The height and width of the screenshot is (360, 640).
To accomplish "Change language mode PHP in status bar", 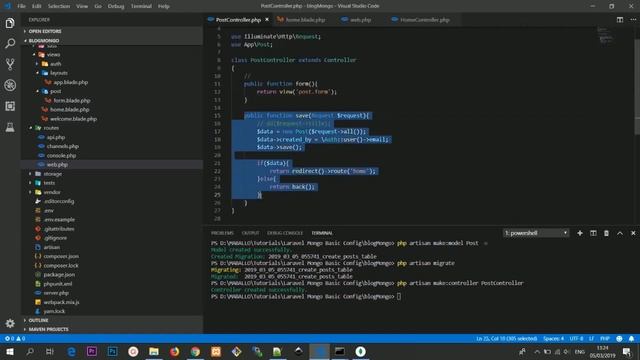I will coord(605,339).
